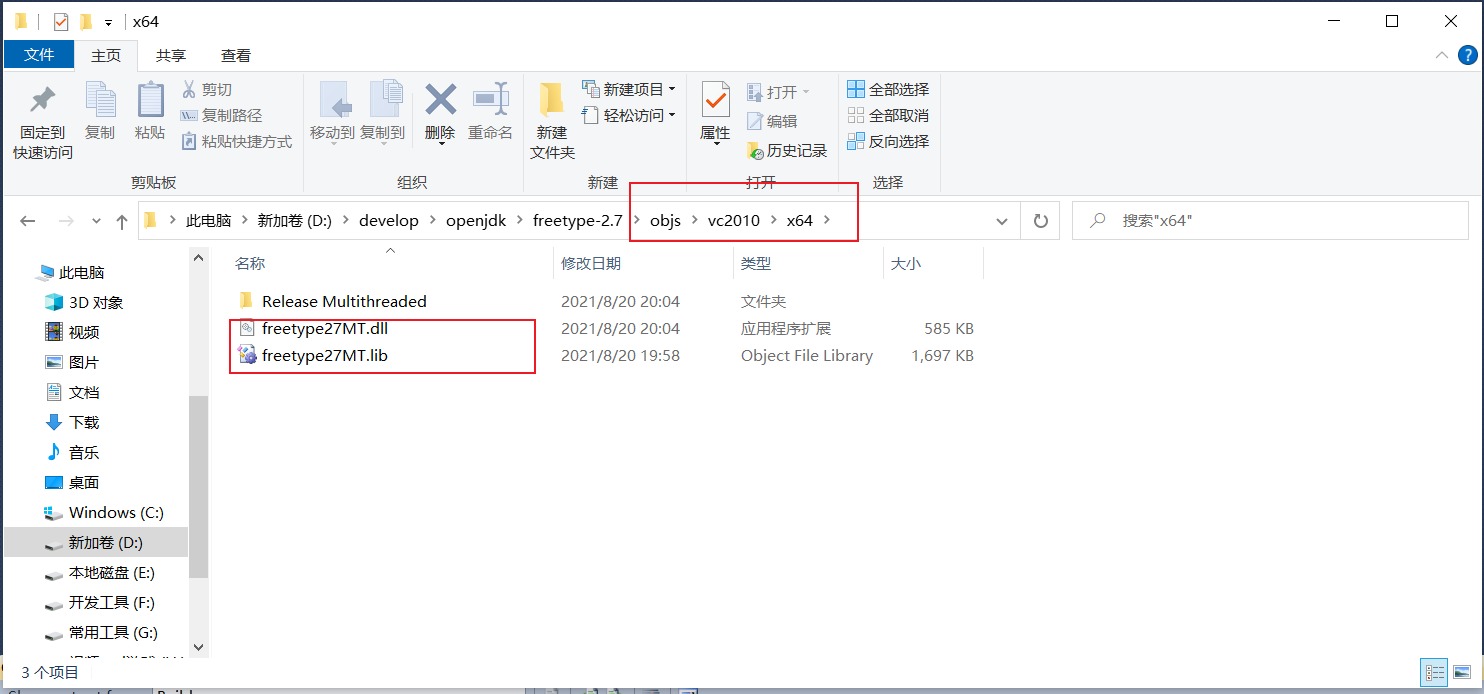This screenshot has height=694, width=1484.
Task: Click the 属性 properties icon
Action: pyautogui.click(x=715, y=101)
